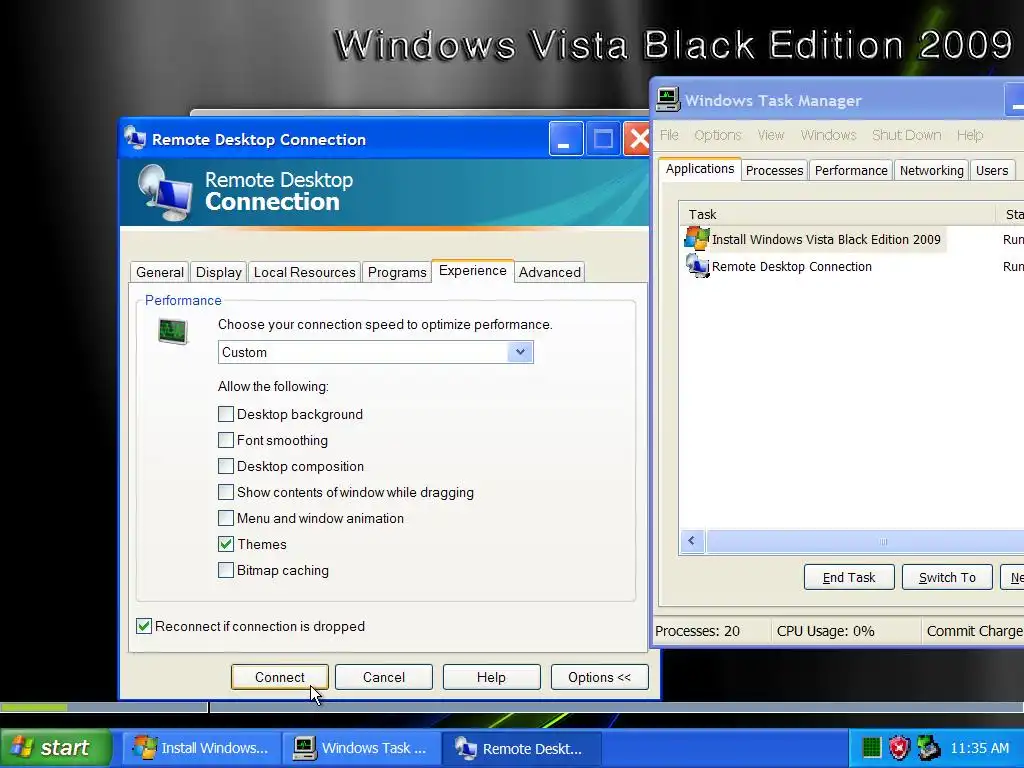Image resolution: width=1024 pixels, height=768 pixels.
Task: Click the task list horizontal scrollbar thumb
Action: point(865,541)
